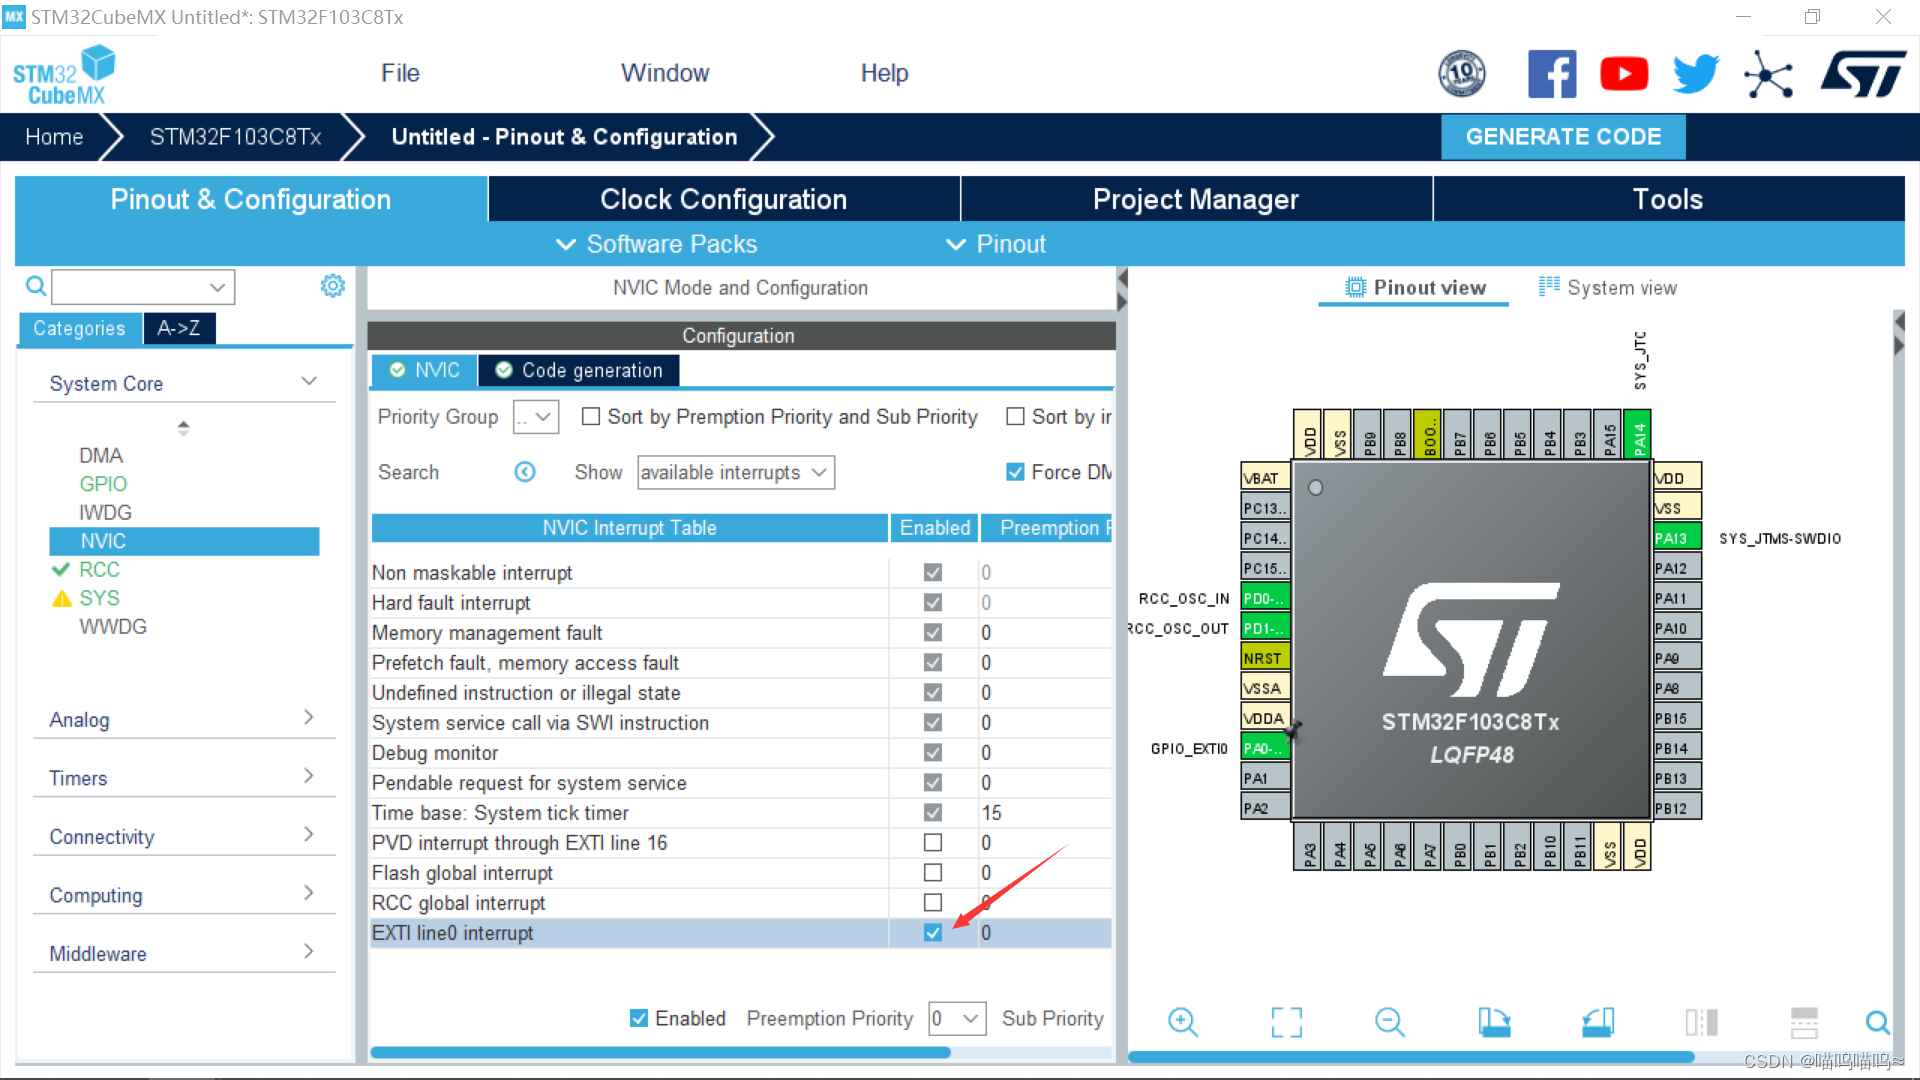Switch to System view
The image size is (1920, 1080).
1608,288
